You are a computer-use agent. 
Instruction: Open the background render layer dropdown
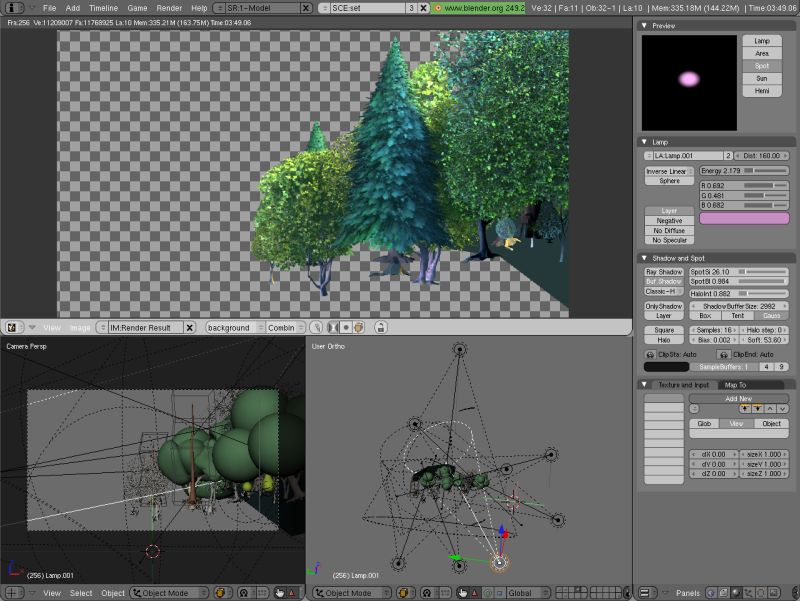[x=234, y=327]
